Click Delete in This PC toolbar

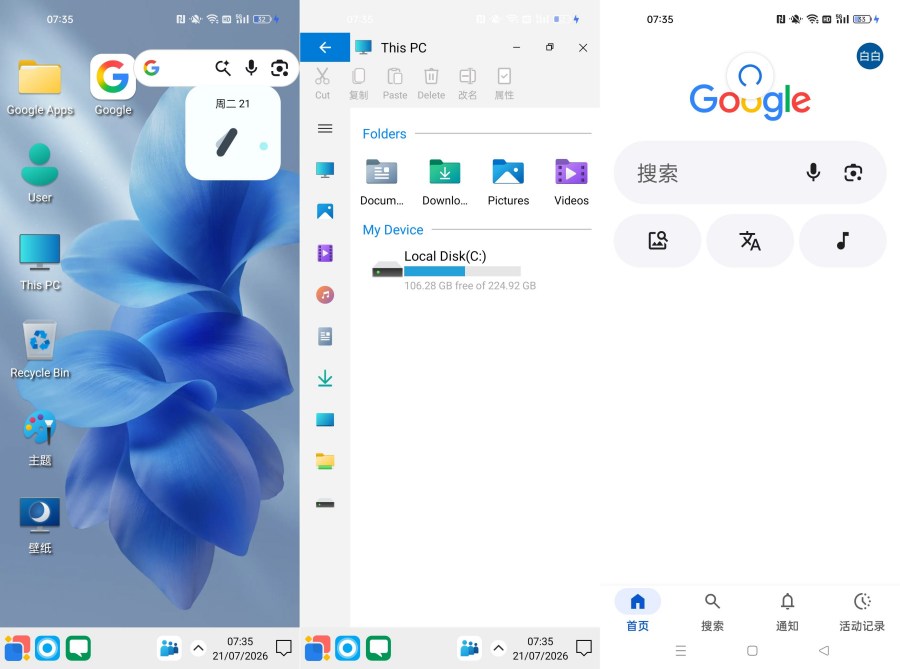click(431, 84)
